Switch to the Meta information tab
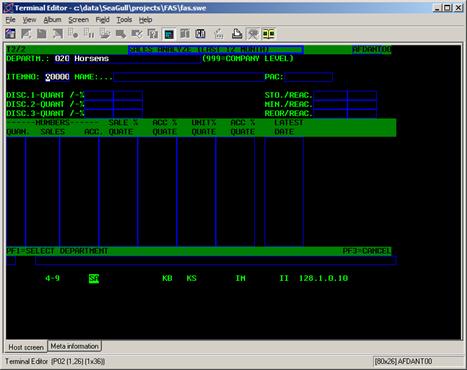467x370 pixels. [x=75, y=346]
